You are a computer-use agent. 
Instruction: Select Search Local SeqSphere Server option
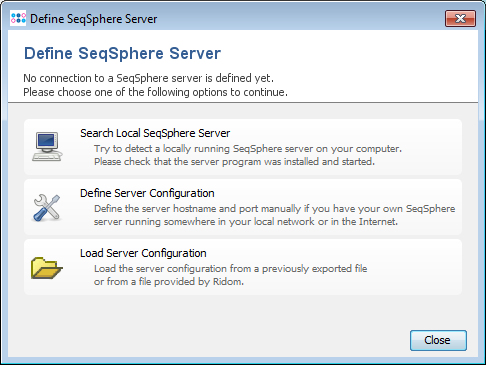pos(243,147)
